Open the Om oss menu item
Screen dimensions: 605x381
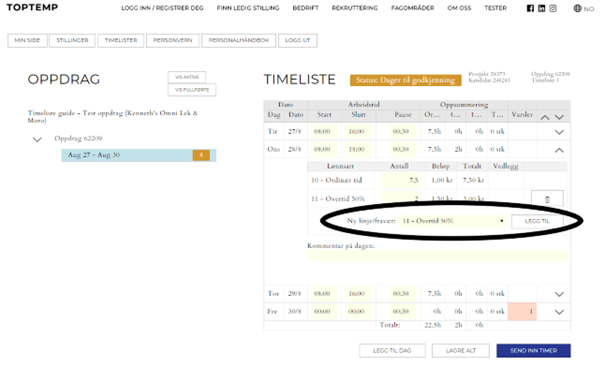coord(459,8)
